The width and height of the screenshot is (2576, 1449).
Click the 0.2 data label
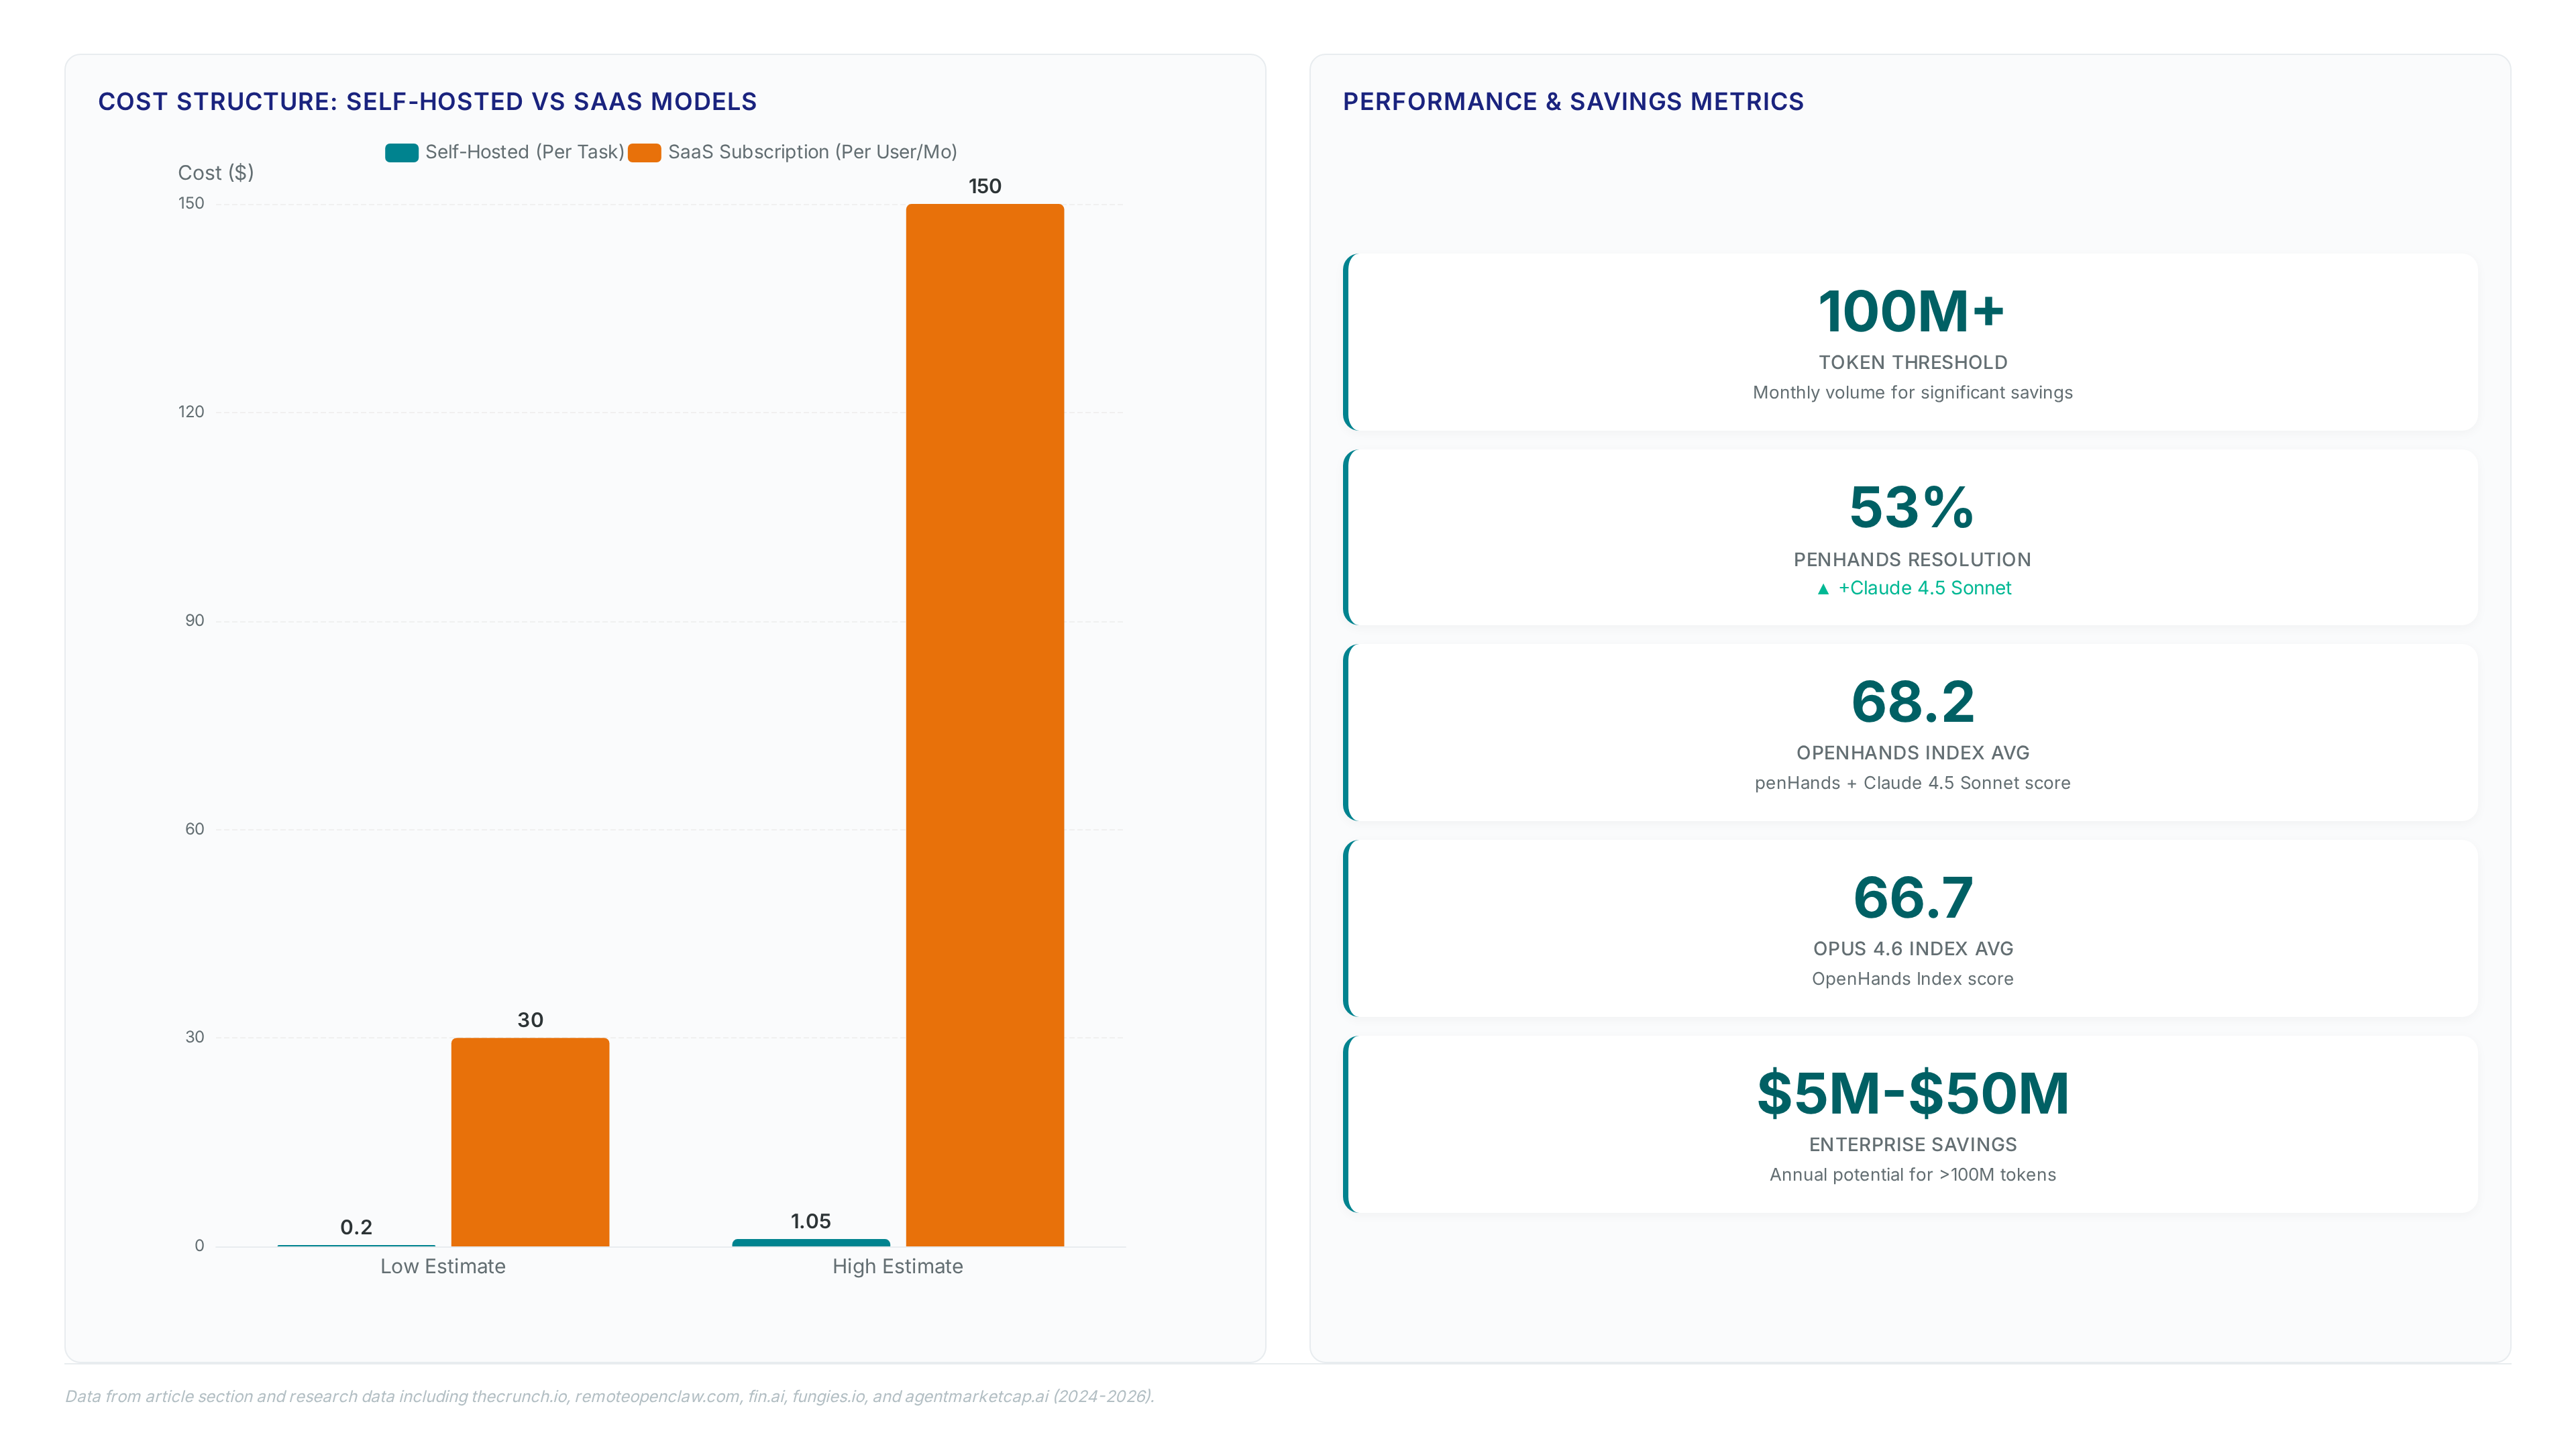pos(356,1227)
